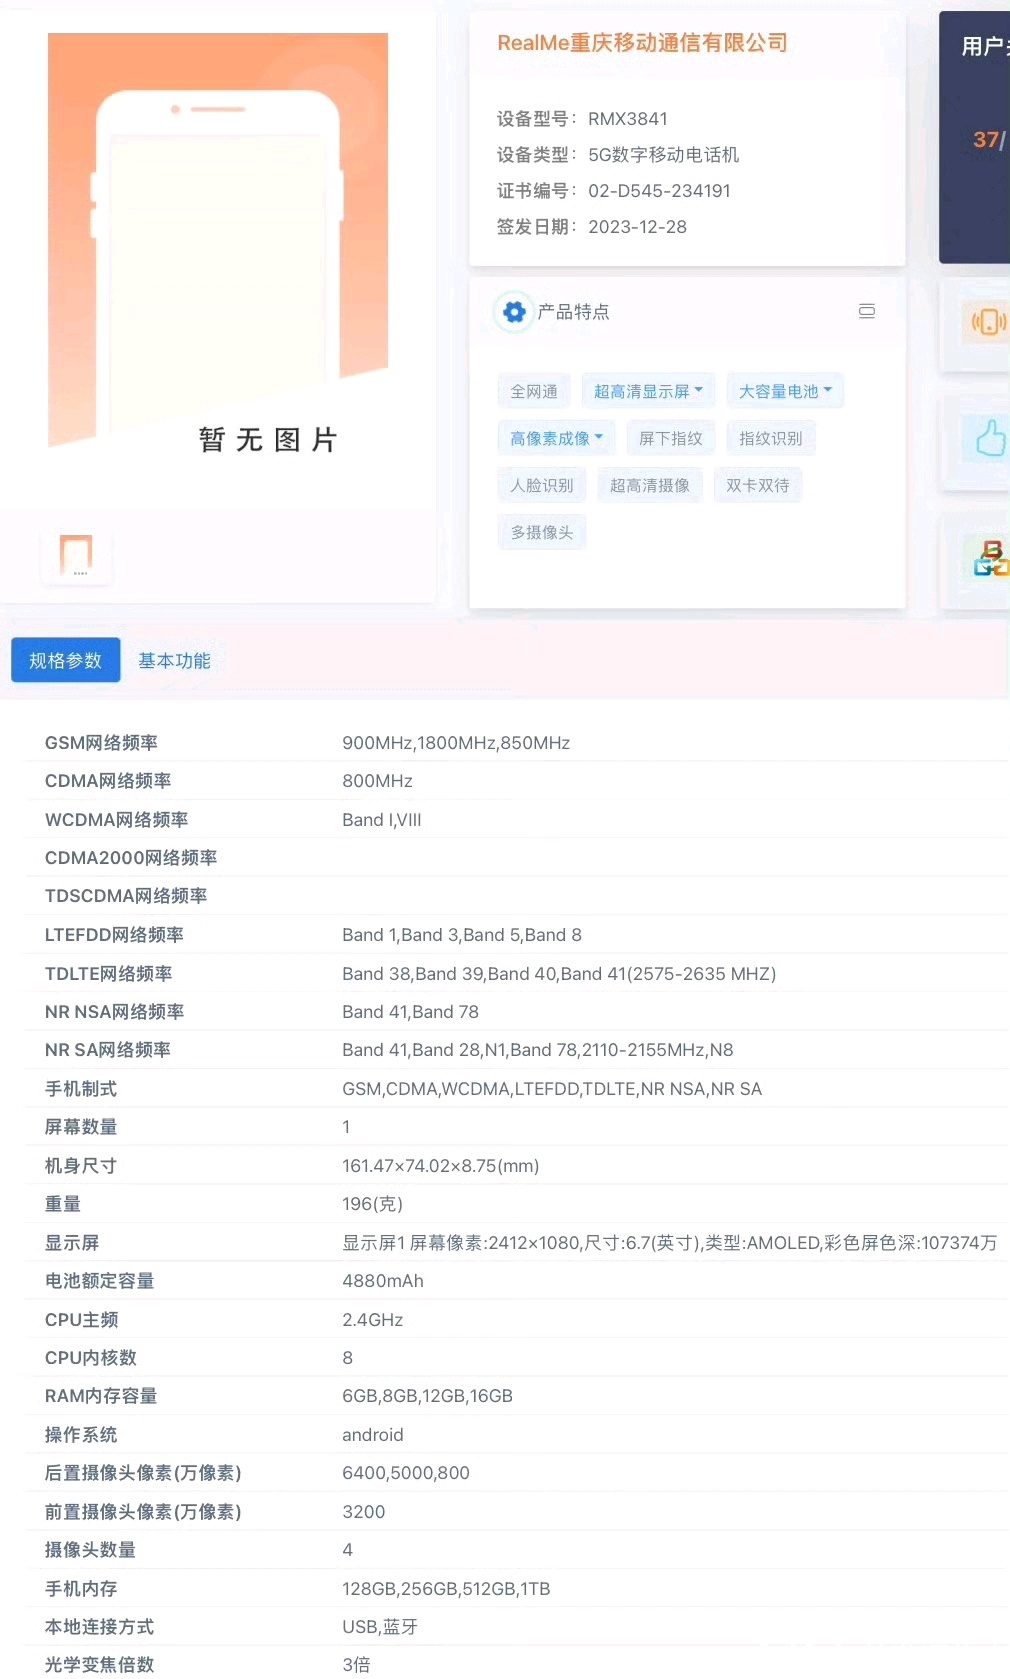
Task: Click the GSM网络频率 row label
Action: [101, 743]
